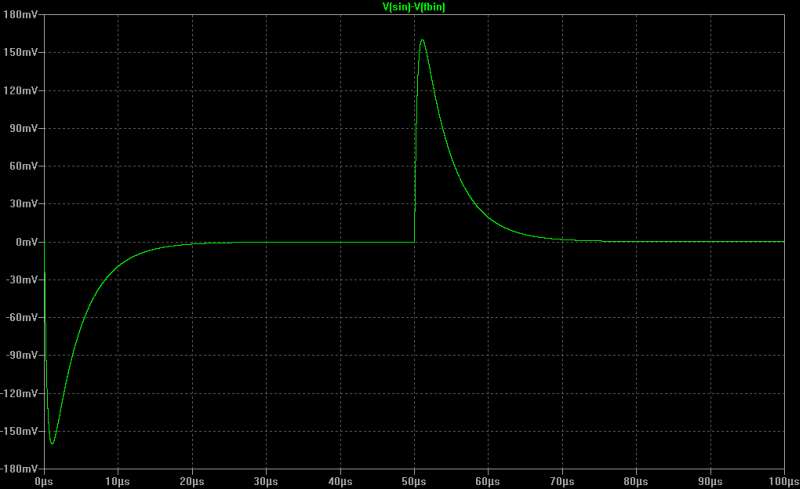Click the 60mV vertical axis label

(x=23, y=166)
